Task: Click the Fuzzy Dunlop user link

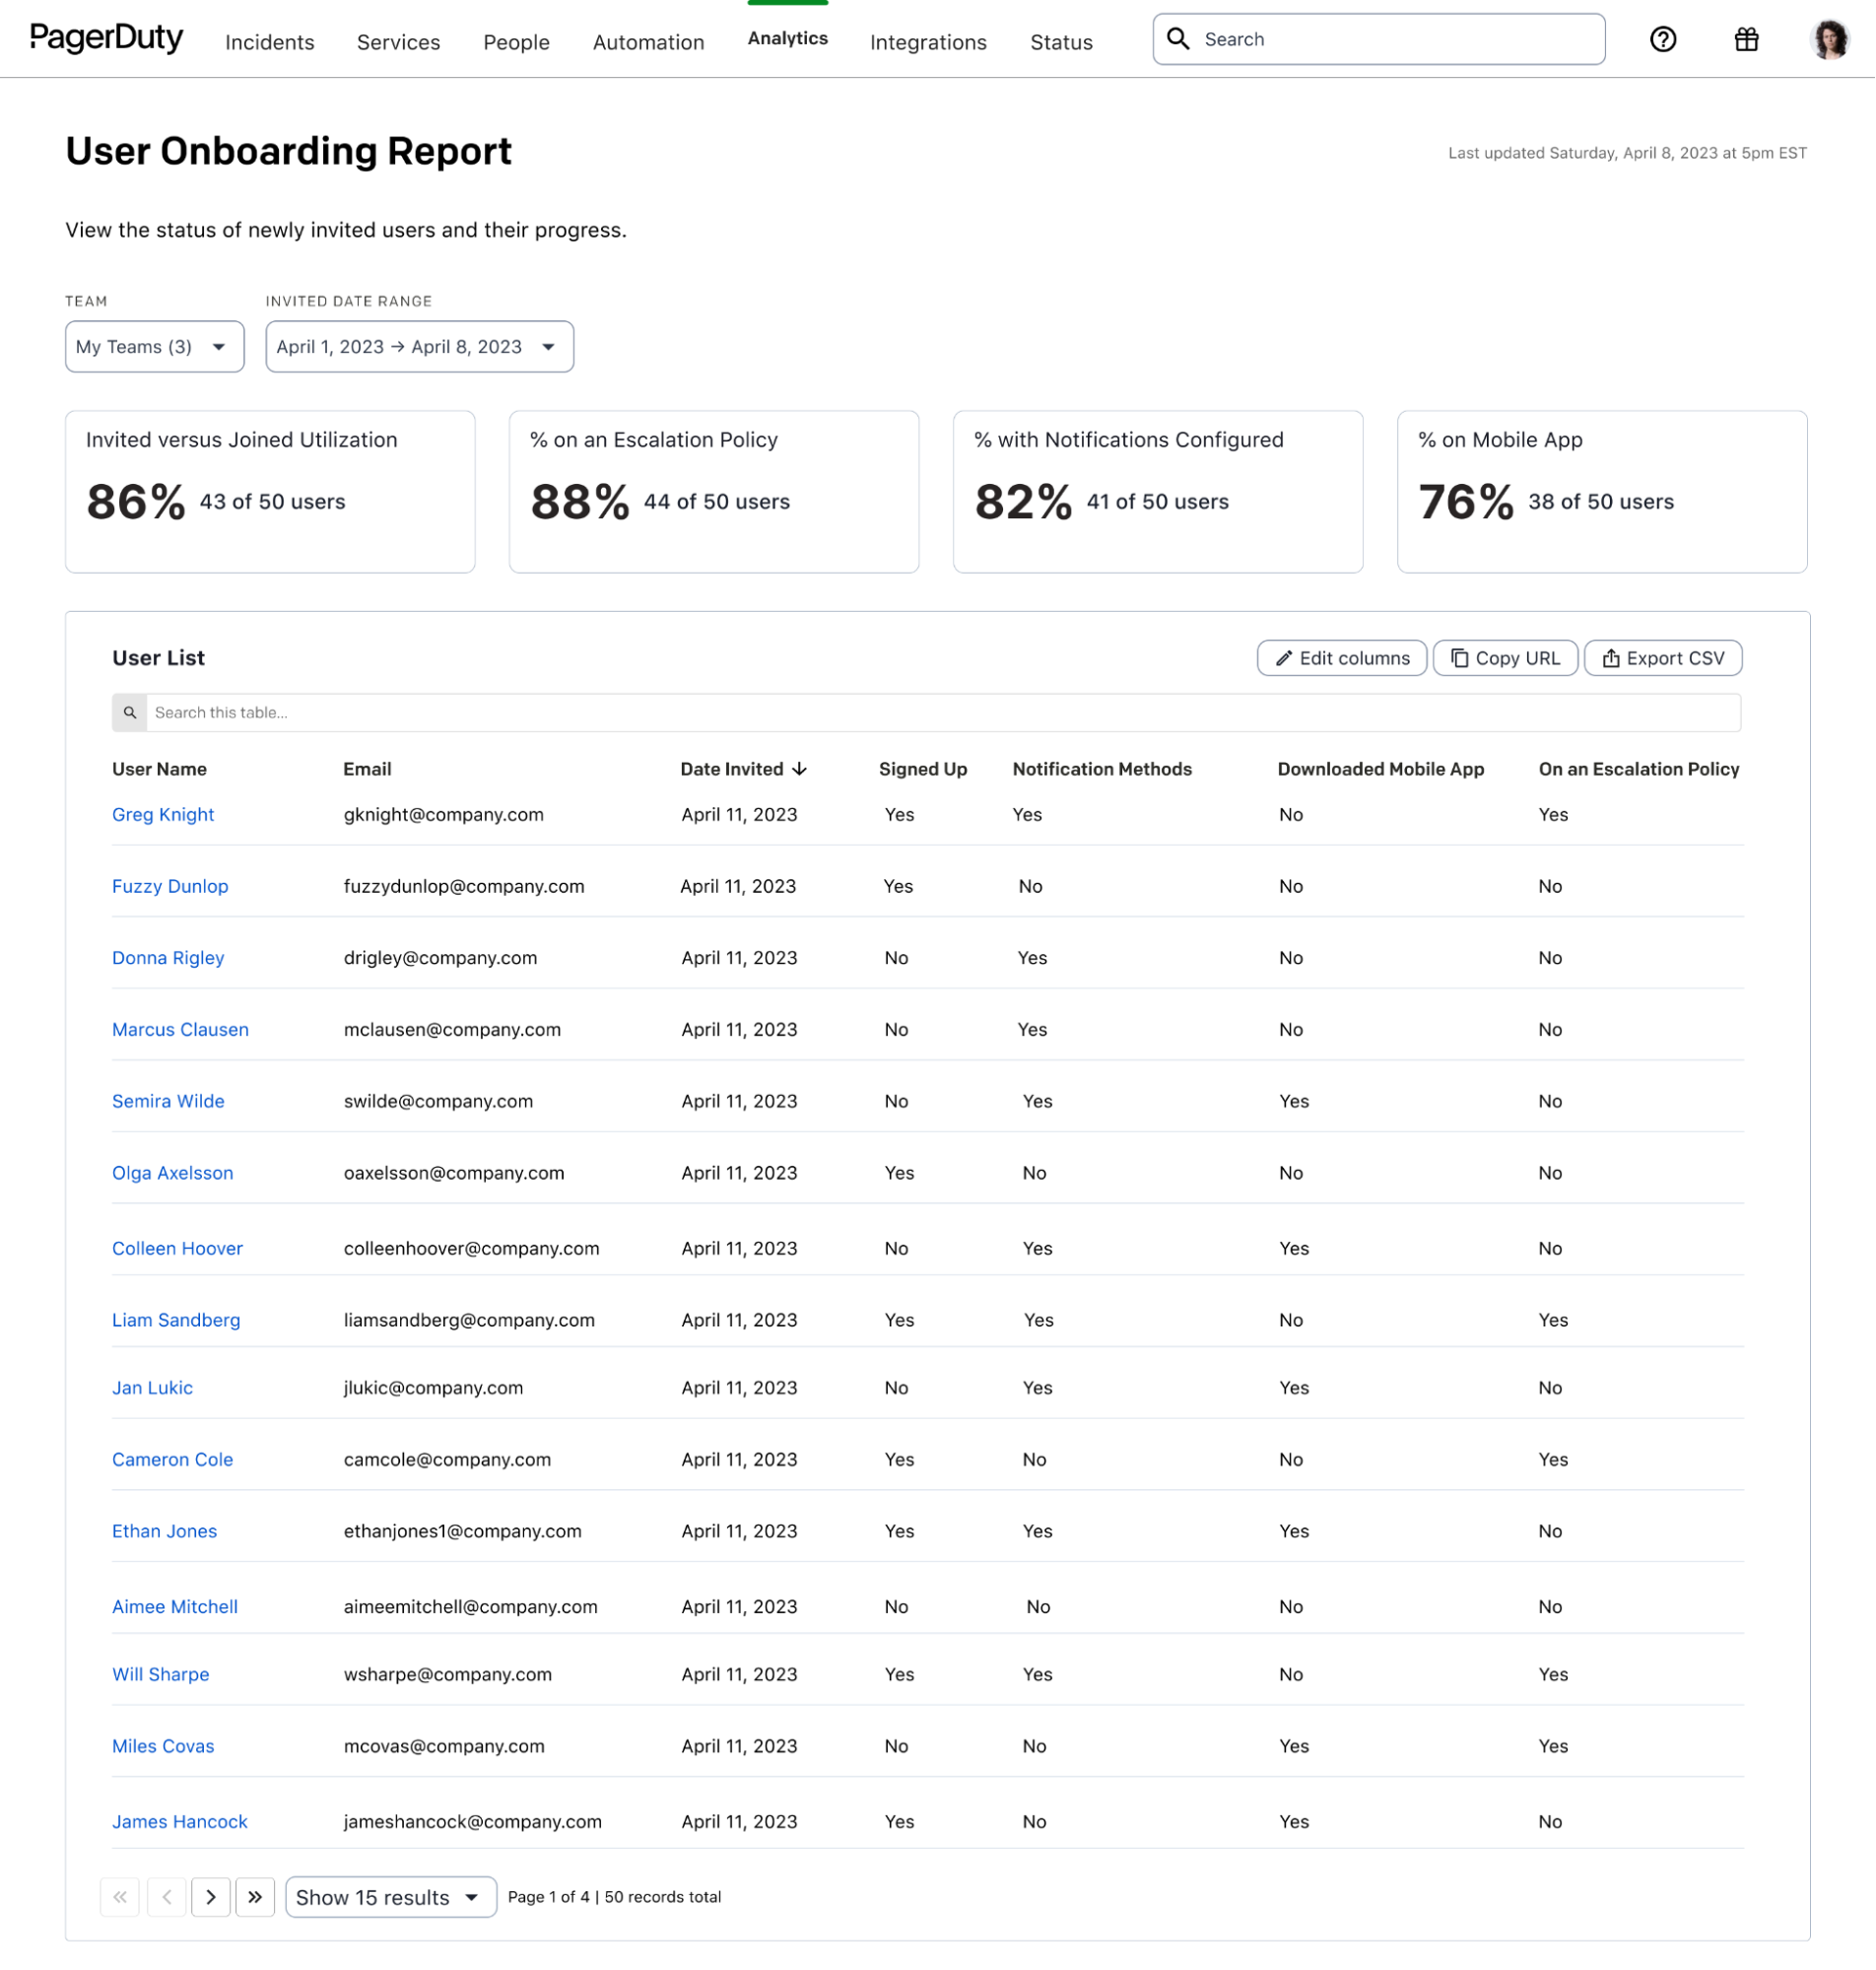Action: pos(170,886)
